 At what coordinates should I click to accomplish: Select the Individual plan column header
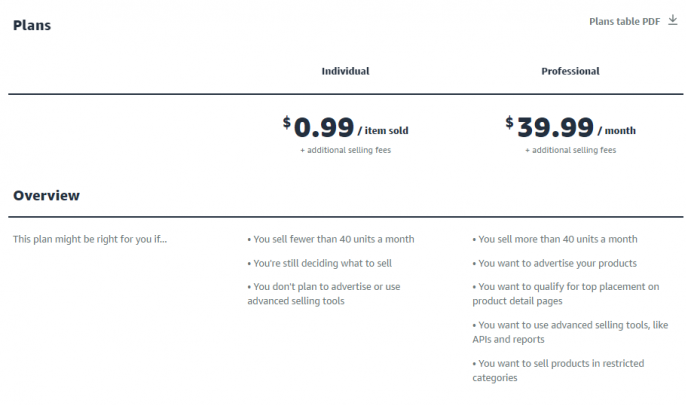click(345, 71)
